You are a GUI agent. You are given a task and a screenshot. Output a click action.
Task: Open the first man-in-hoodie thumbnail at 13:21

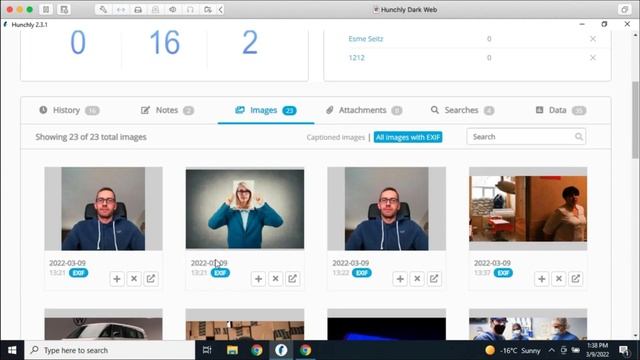(x=103, y=209)
